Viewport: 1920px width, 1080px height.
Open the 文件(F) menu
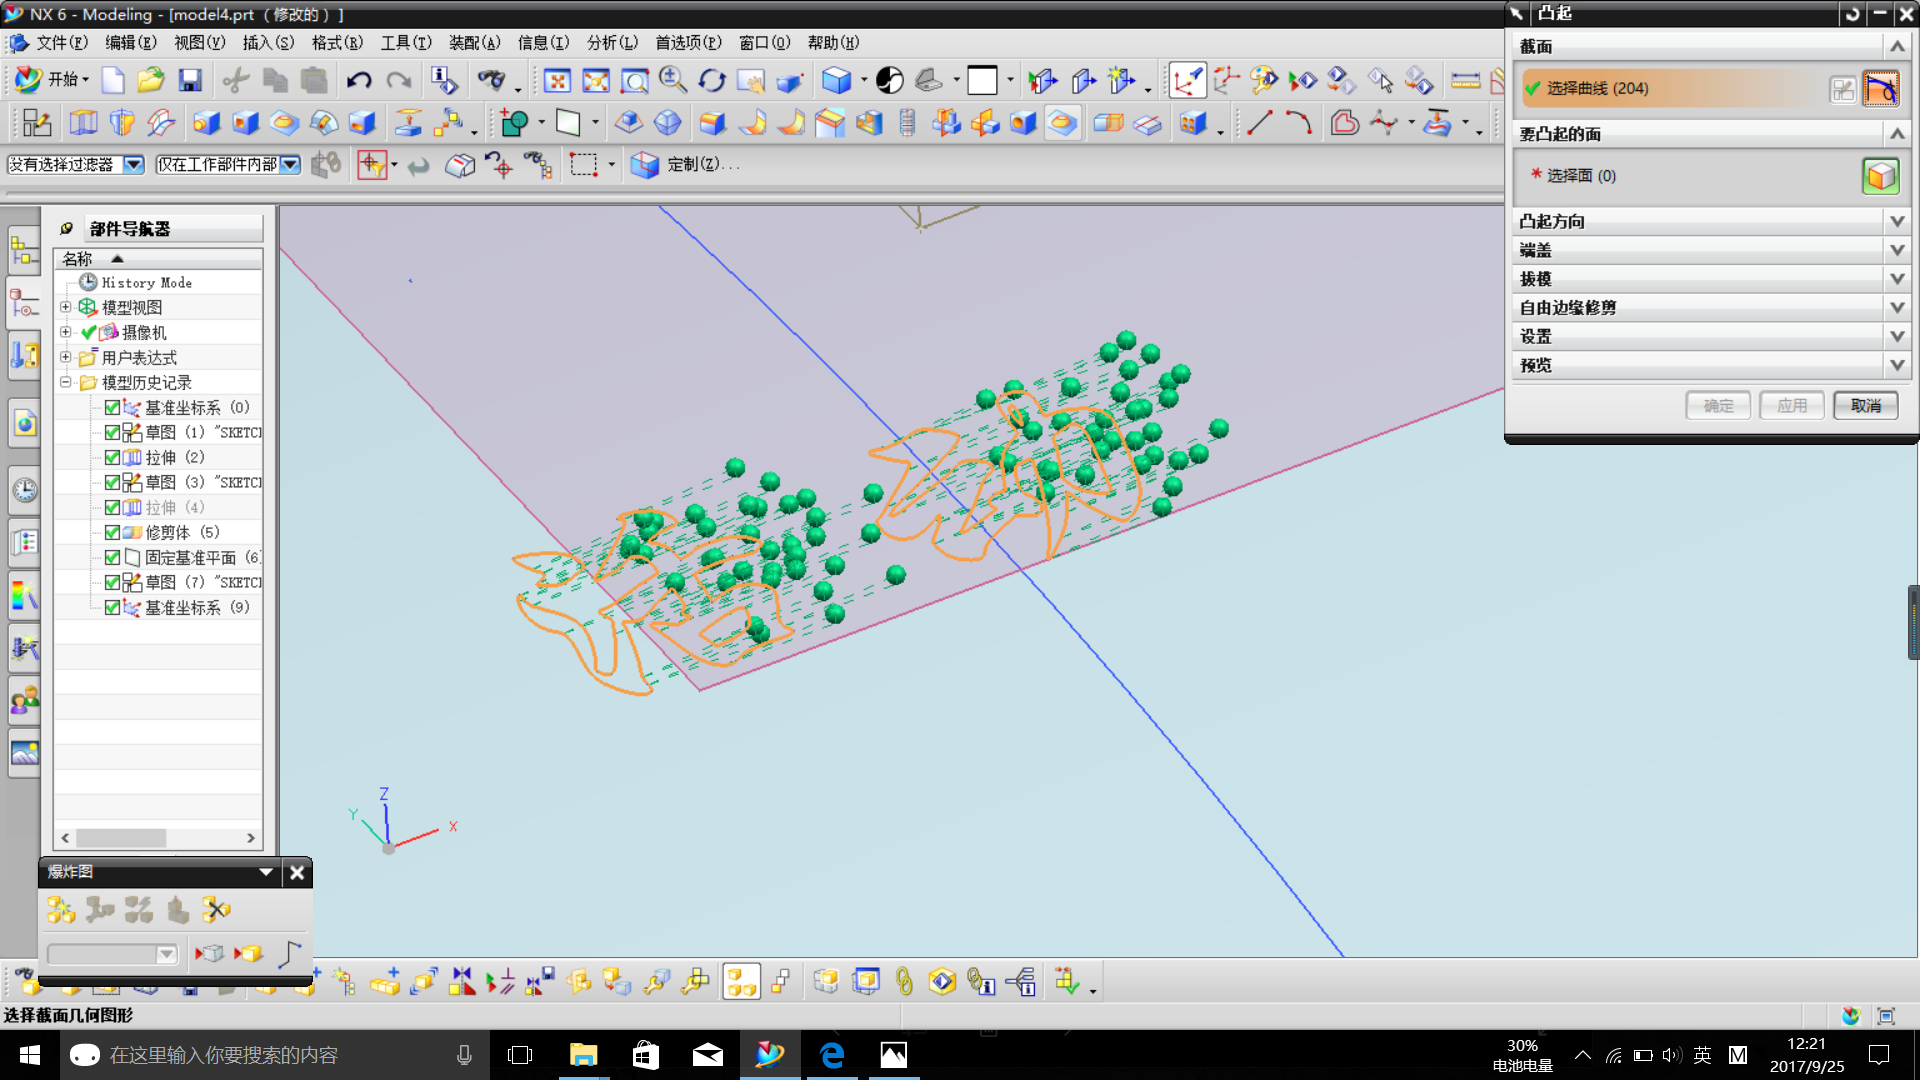pos(62,43)
